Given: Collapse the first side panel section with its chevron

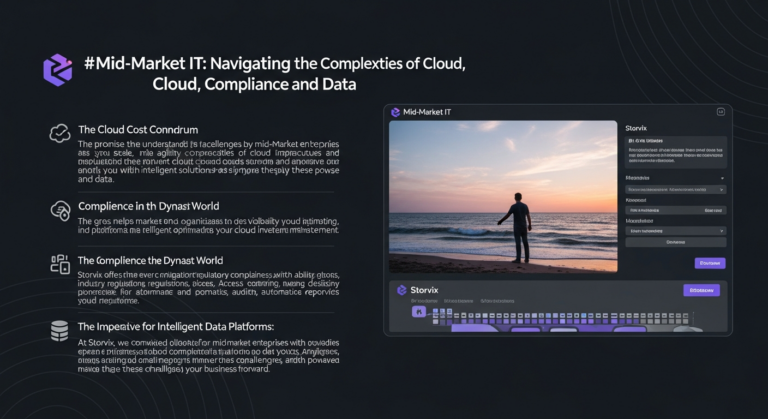Looking at the screenshot, I should (x=722, y=178).
